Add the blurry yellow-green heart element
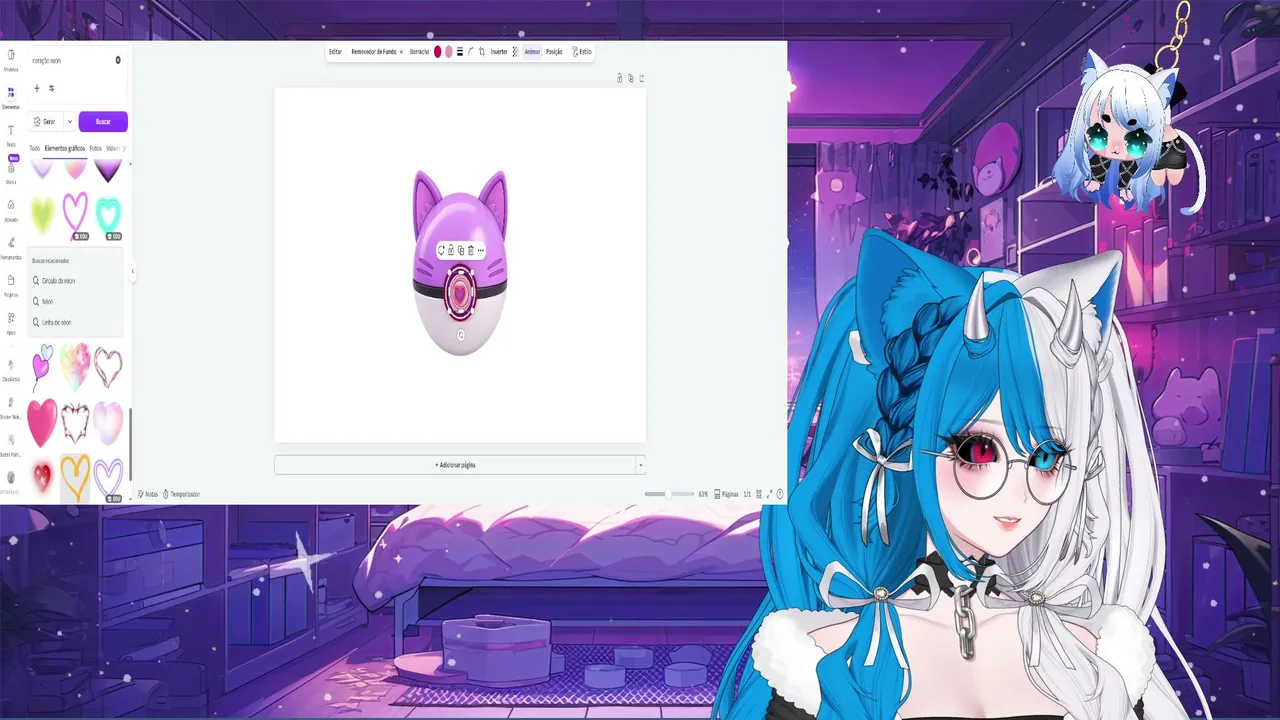Viewport: 1280px width, 720px height. pyautogui.click(x=42, y=215)
